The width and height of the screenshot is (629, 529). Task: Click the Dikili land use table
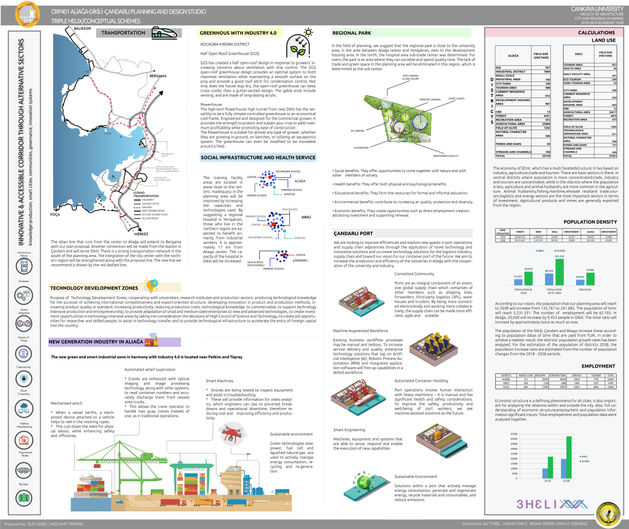point(590,101)
